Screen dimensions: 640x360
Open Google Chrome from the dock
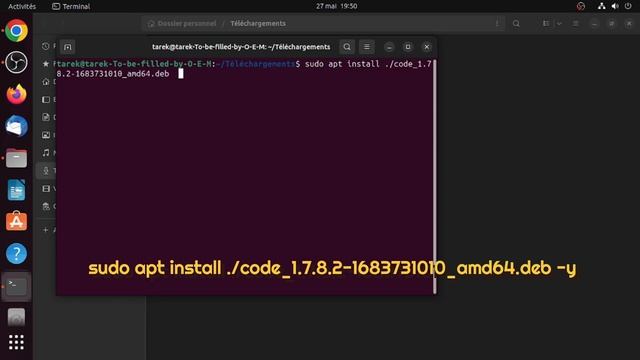pyautogui.click(x=16, y=31)
